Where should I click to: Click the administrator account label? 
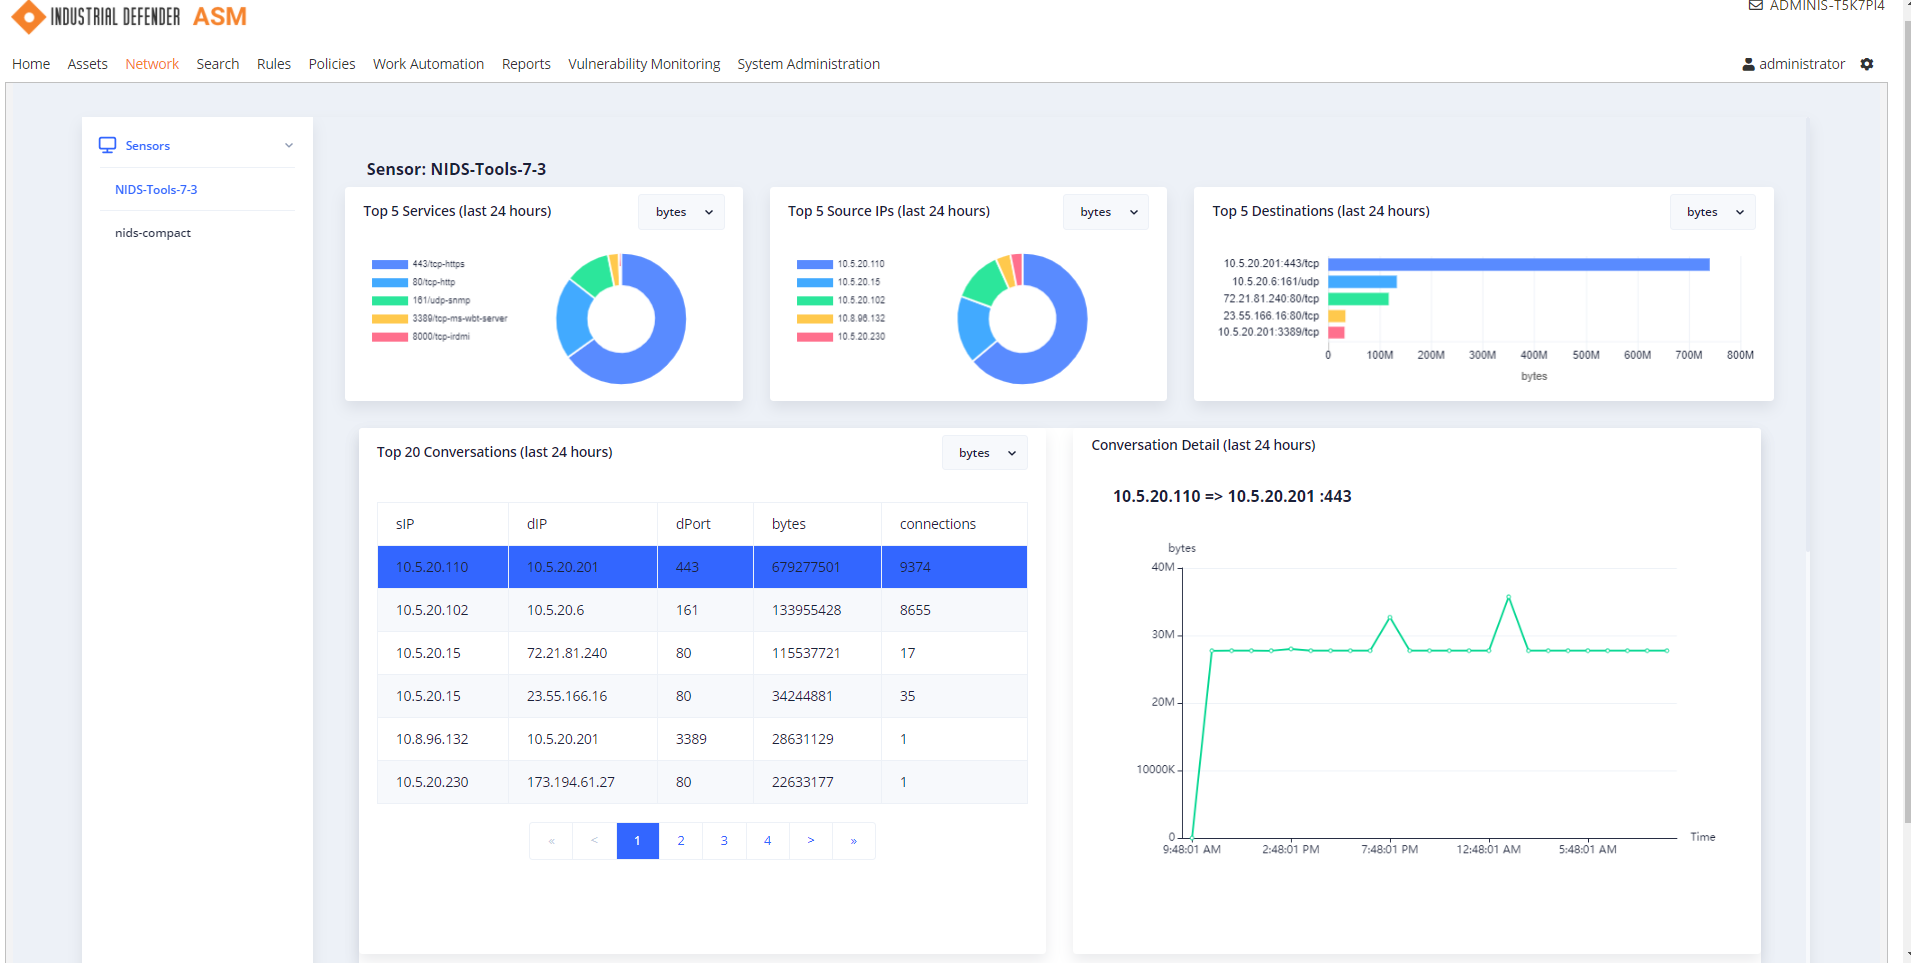[1802, 64]
